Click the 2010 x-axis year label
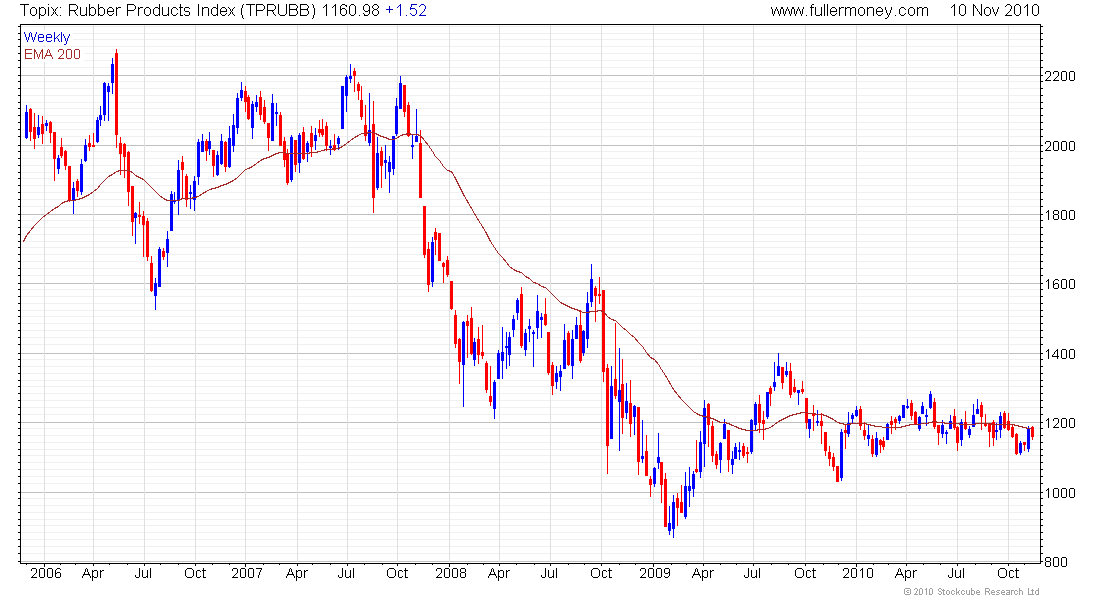Screen dimensions: 1100x600 857,573
